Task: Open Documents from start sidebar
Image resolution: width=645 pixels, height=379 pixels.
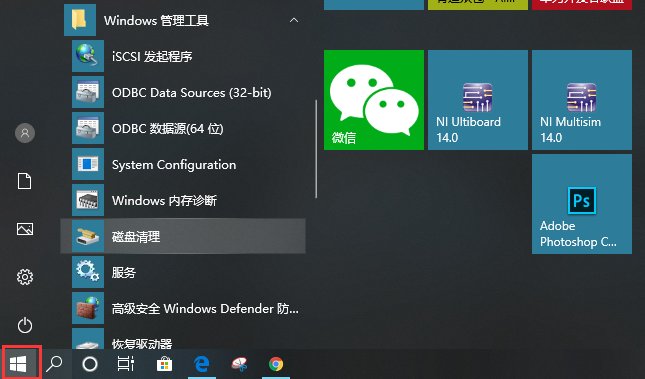Action: 25,181
